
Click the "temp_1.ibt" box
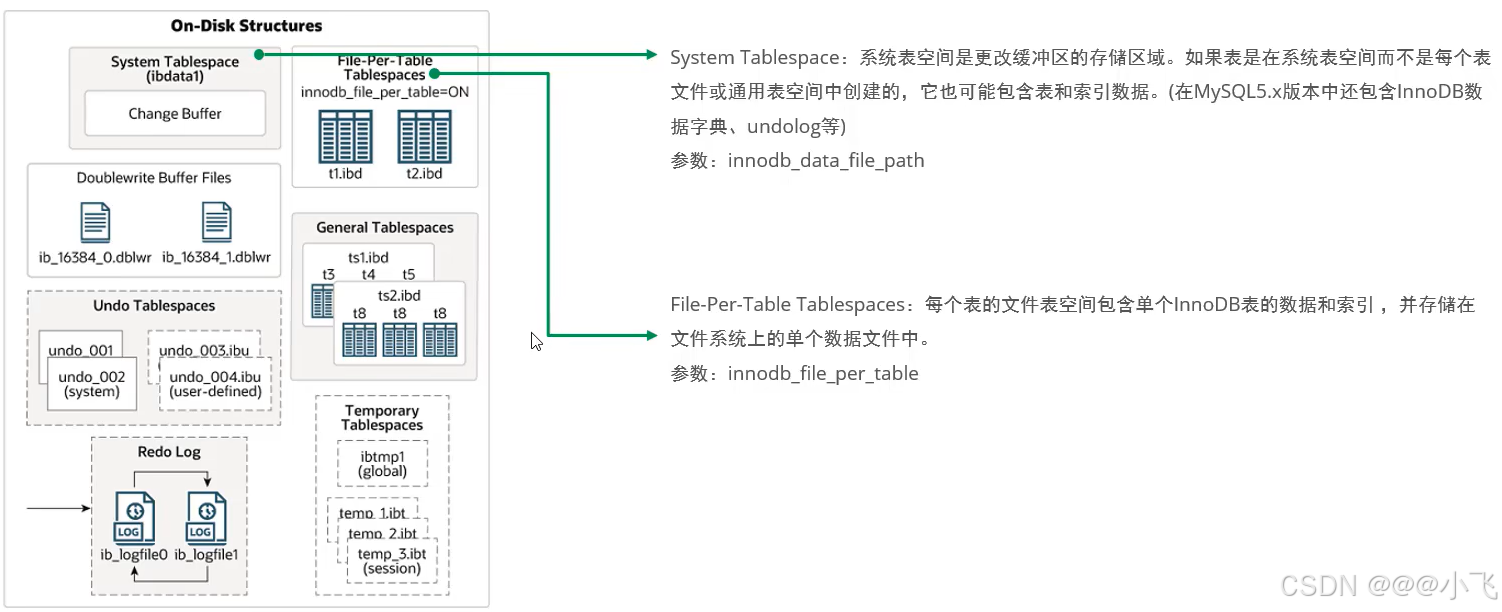pos(372,513)
